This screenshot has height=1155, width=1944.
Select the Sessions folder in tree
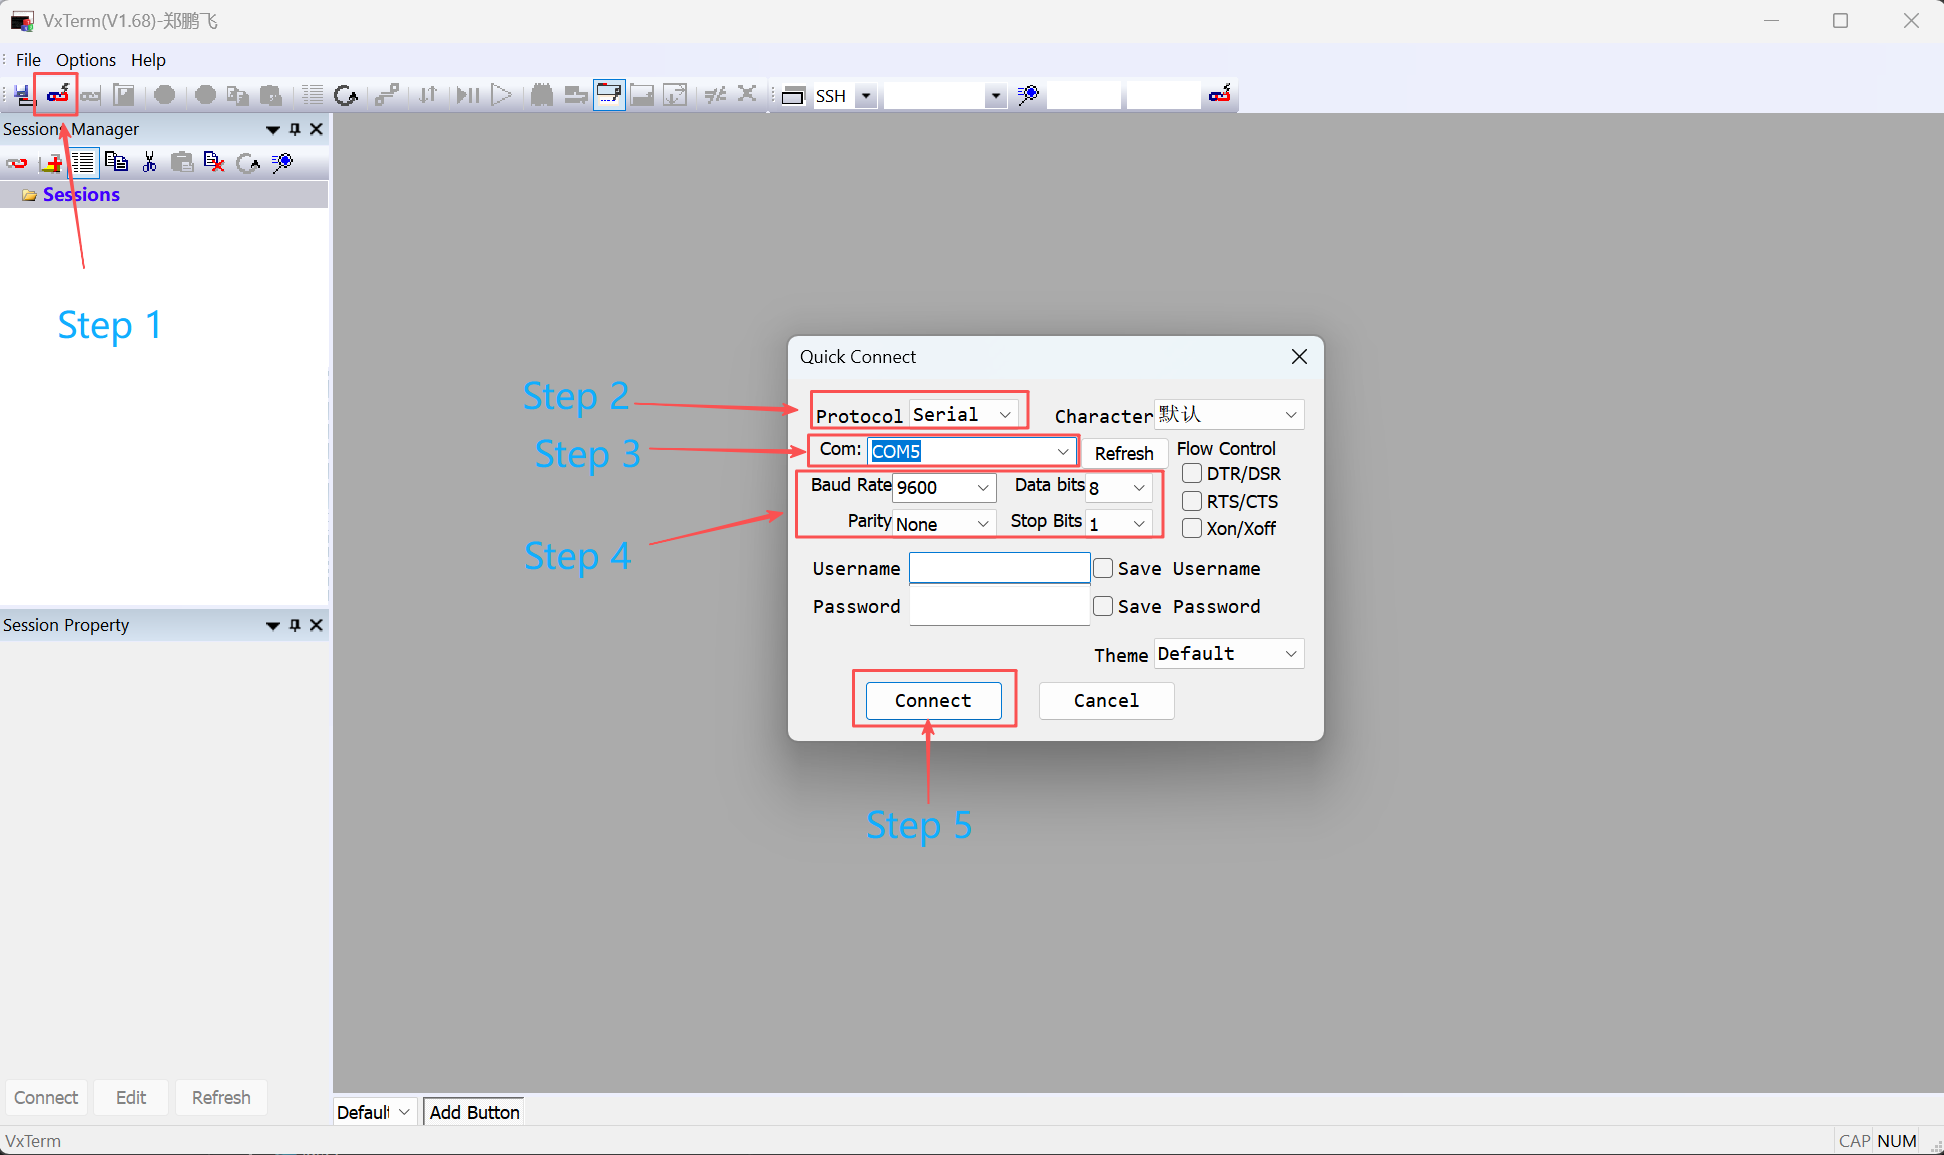(80, 194)
